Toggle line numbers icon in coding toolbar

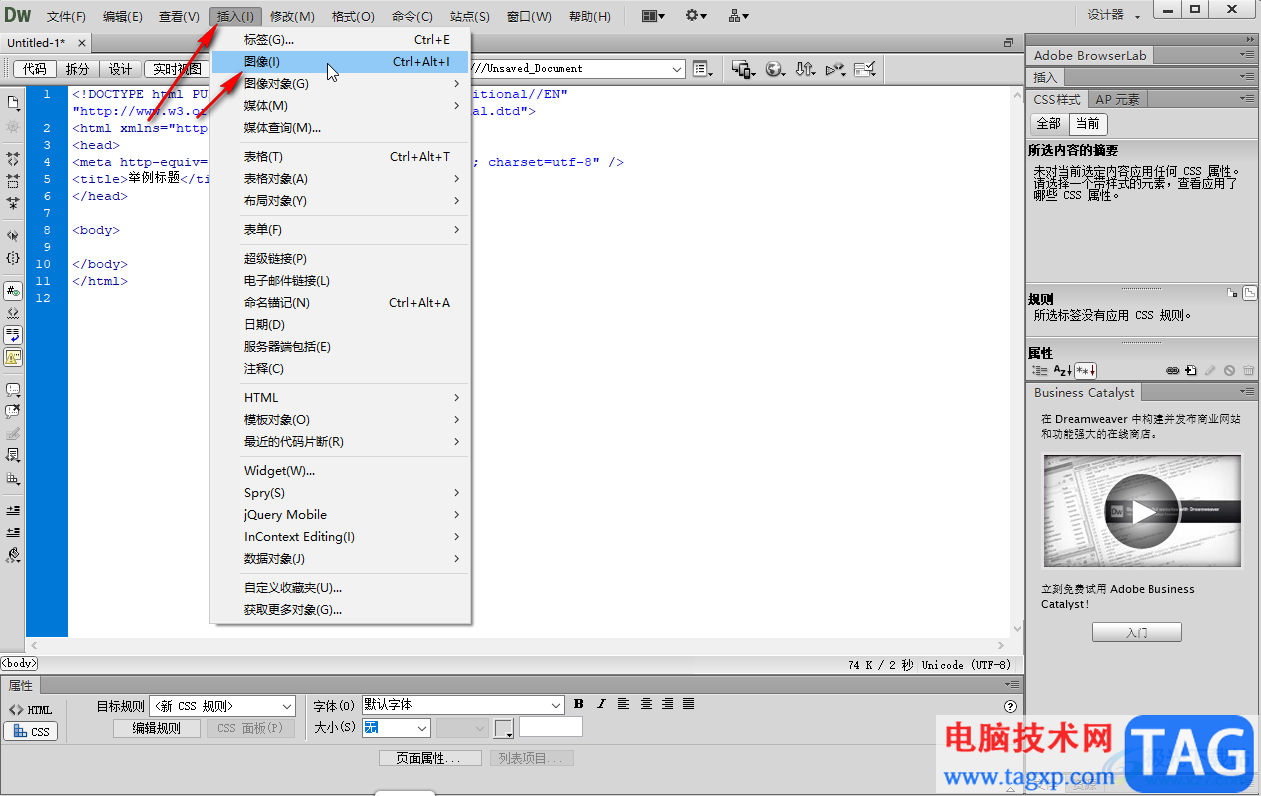[13, 290]
